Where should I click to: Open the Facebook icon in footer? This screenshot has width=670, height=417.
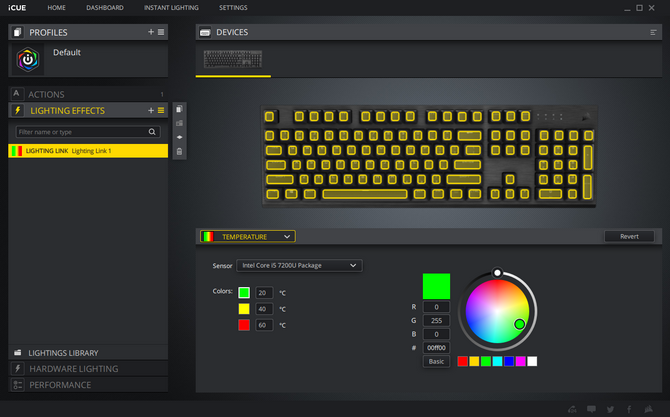[x=629, y=409]
